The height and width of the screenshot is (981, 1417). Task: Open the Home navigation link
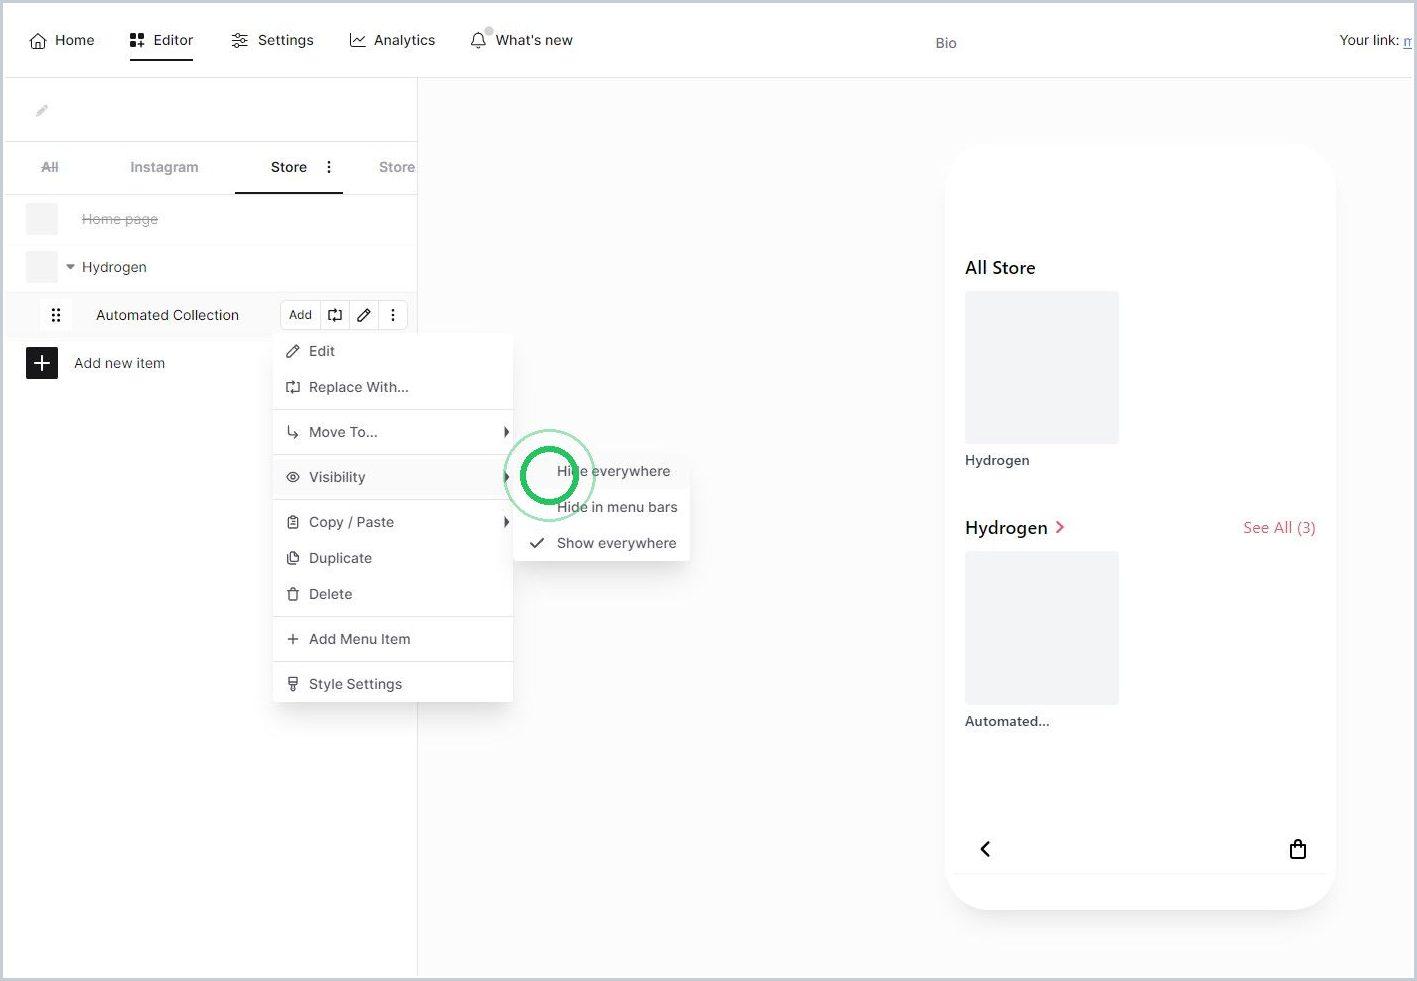pyautogui.click(x=62, y=40)
